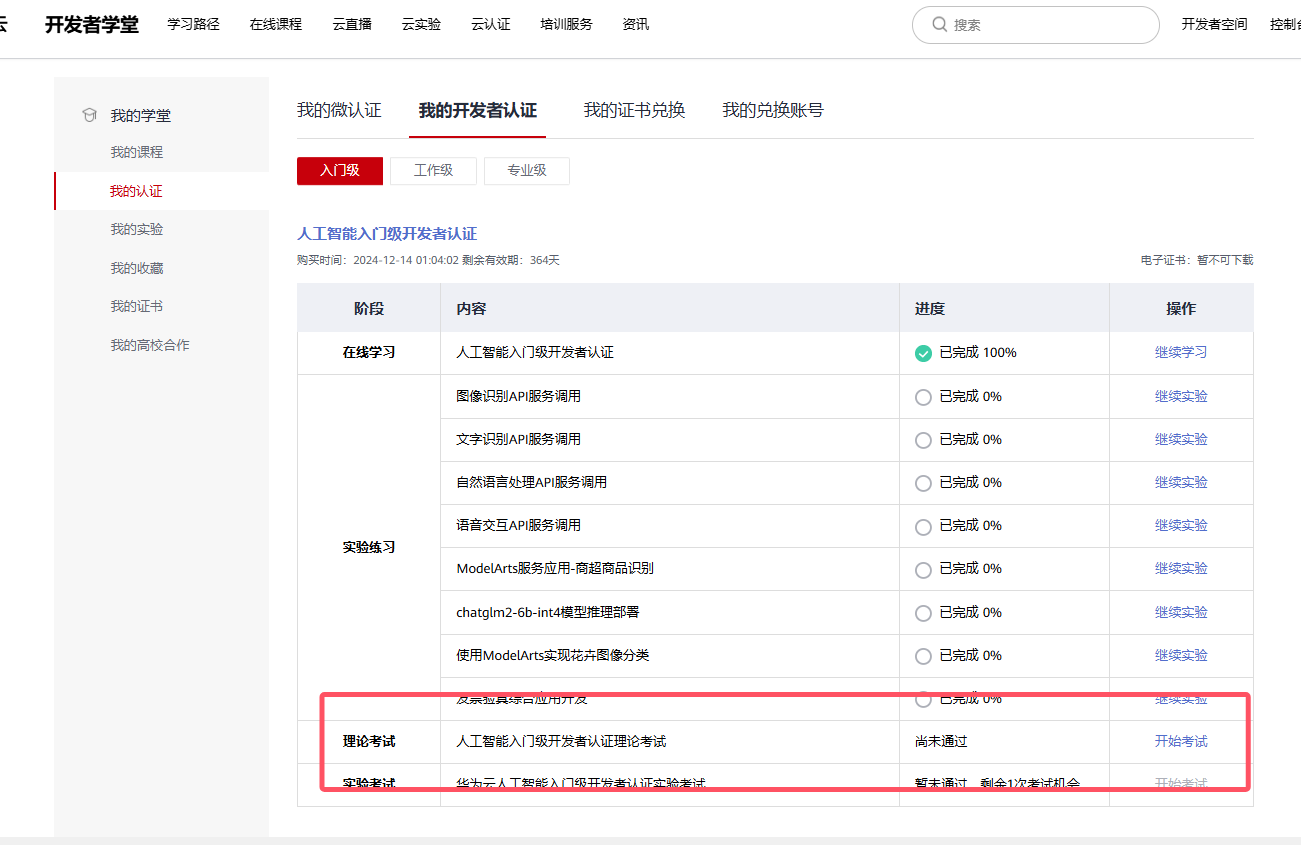Screen dimensions: 1301x845
Task: Open the 开发者空间 link
Action: point(1214,24)
